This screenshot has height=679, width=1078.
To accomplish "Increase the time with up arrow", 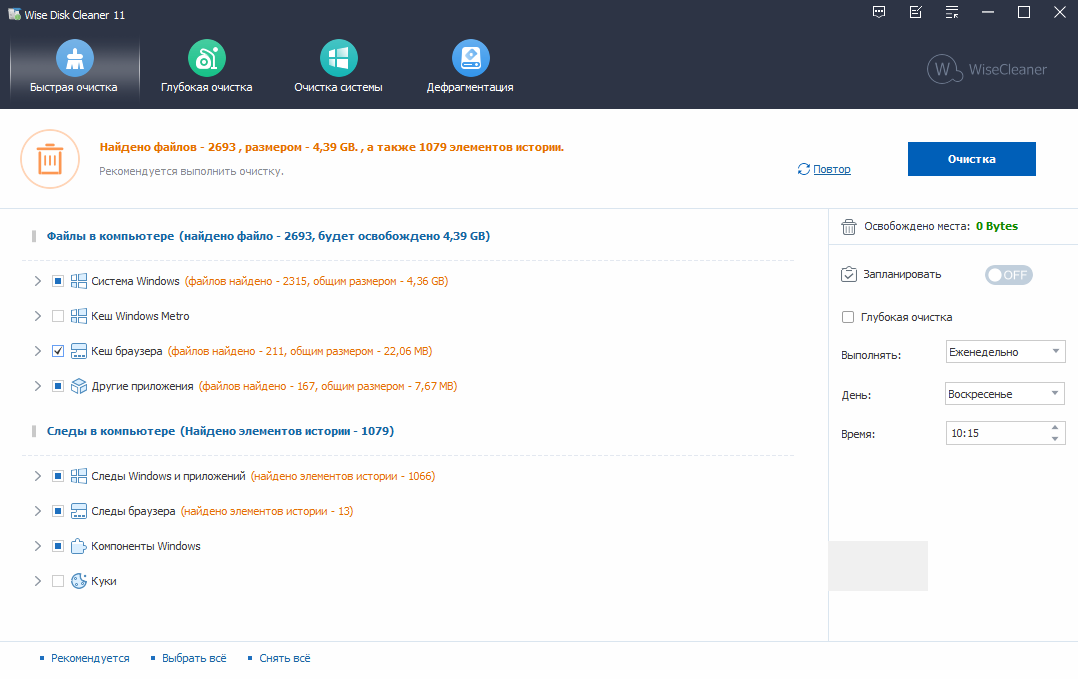I will pyautogui.click(x=1055, y=427).
